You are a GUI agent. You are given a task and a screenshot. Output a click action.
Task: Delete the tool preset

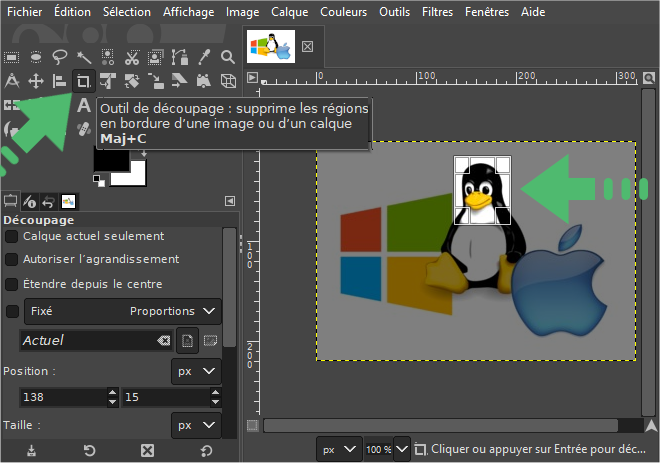click(147, 451)
